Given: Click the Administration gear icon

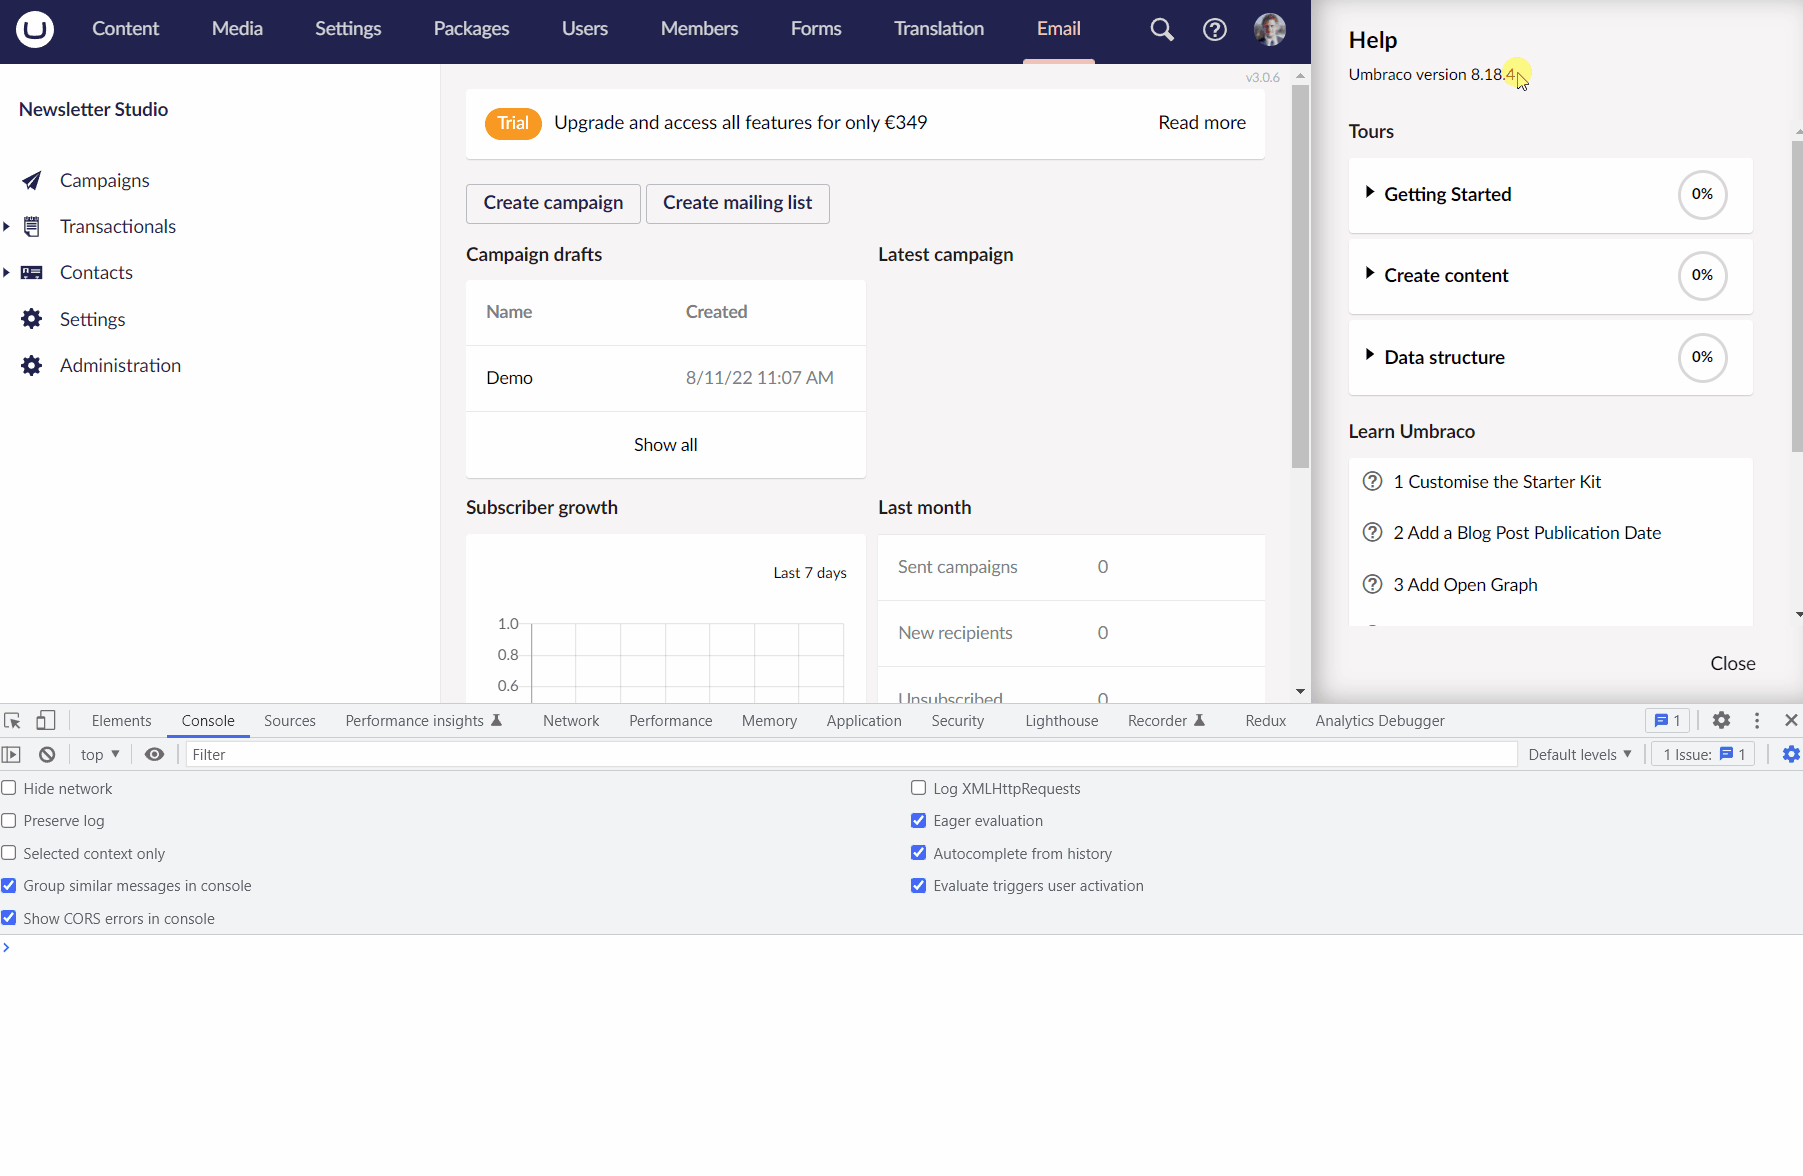Looking at the screenshot, I should click(x=32, y=366).
